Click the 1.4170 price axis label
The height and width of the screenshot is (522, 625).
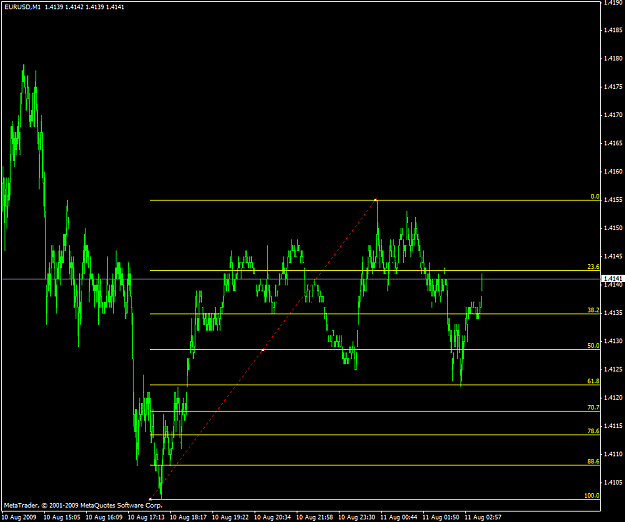pyautogui.click(x=613, y=115)
